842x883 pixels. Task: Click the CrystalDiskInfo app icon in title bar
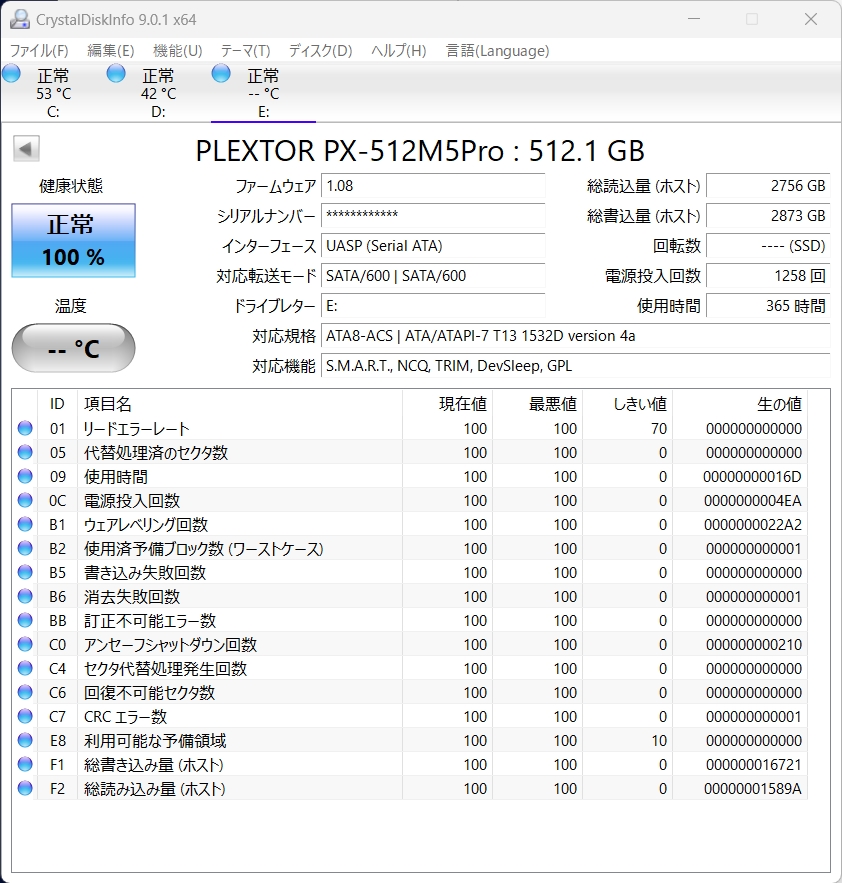20,19
